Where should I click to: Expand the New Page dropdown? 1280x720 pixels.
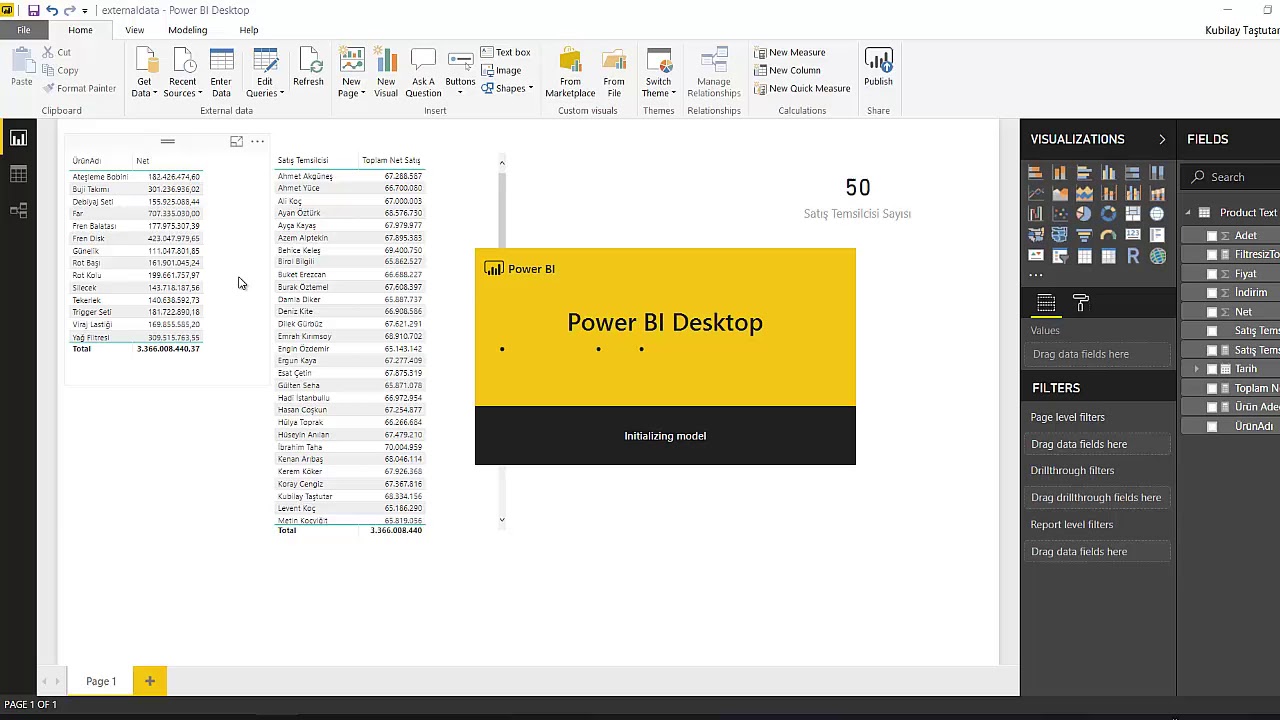pyautogui.click(x=351, y=87)
